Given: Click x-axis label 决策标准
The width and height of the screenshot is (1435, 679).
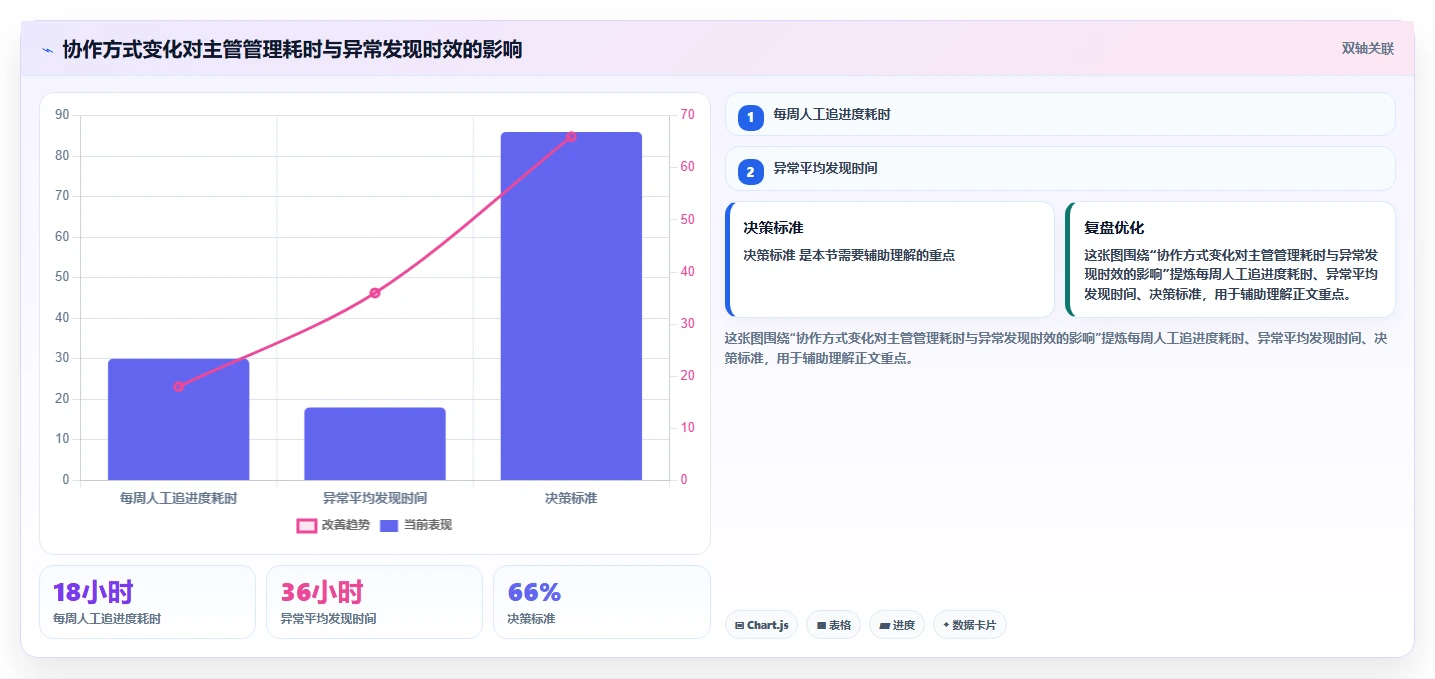Looking at the screenshot, I should (x=571, y=497).
